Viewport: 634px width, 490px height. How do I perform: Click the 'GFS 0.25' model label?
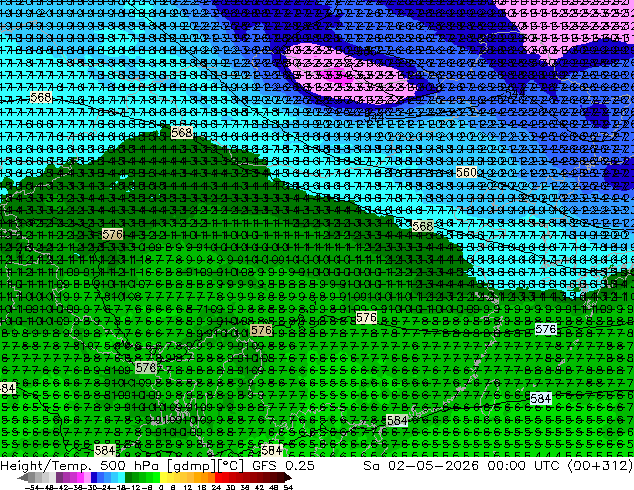tap(283, 466)
